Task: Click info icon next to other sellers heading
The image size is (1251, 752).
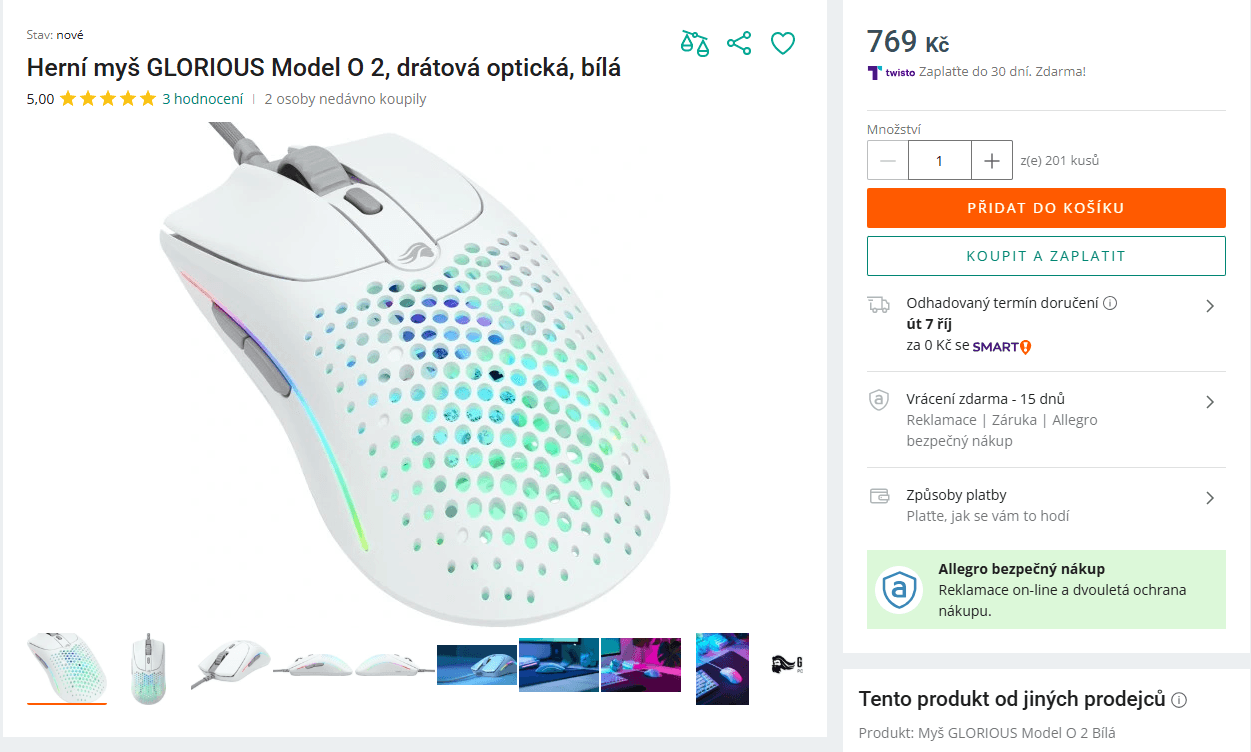Action: pyautogui.click(x=1179, y=699)
